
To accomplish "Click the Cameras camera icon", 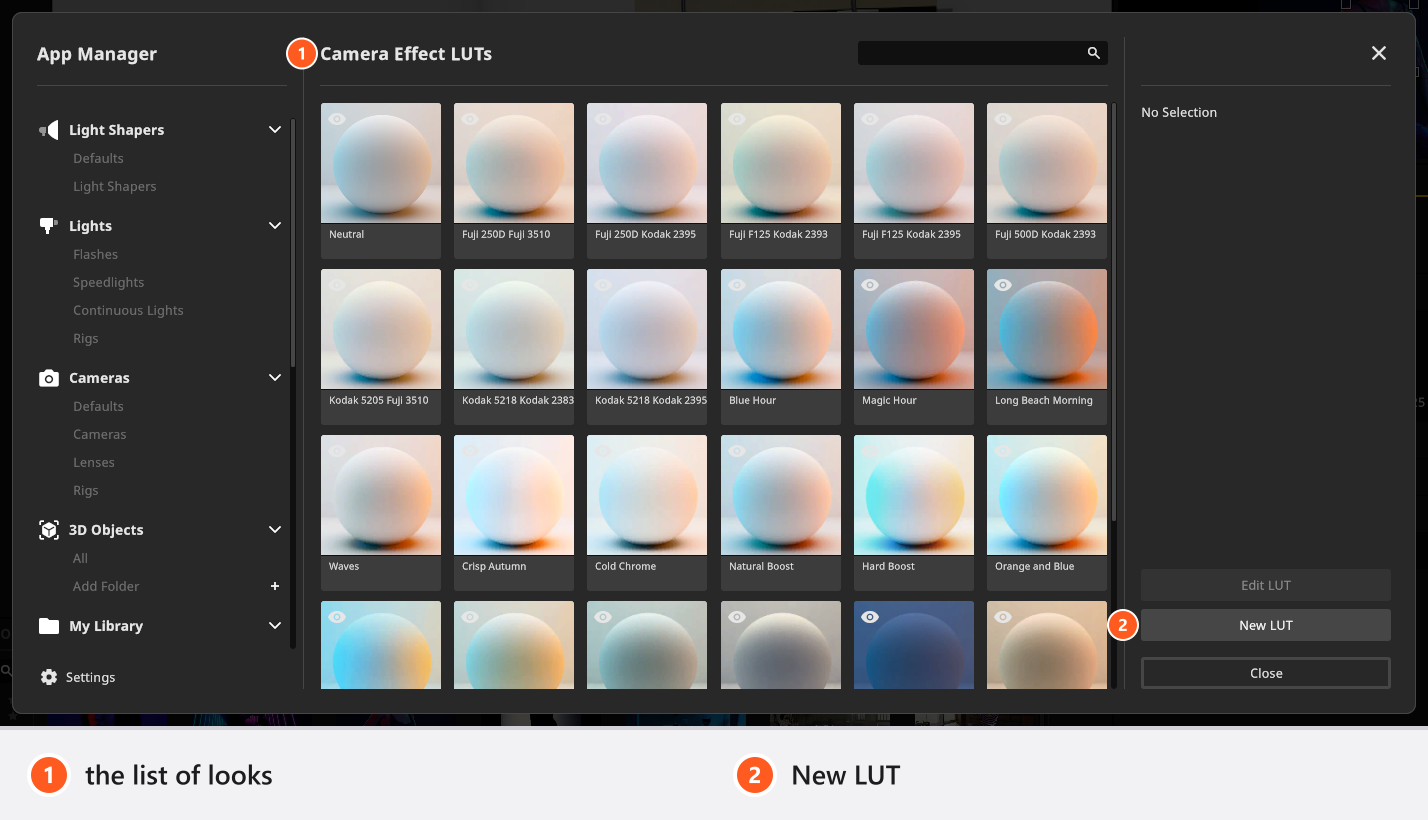I will 49,378.
